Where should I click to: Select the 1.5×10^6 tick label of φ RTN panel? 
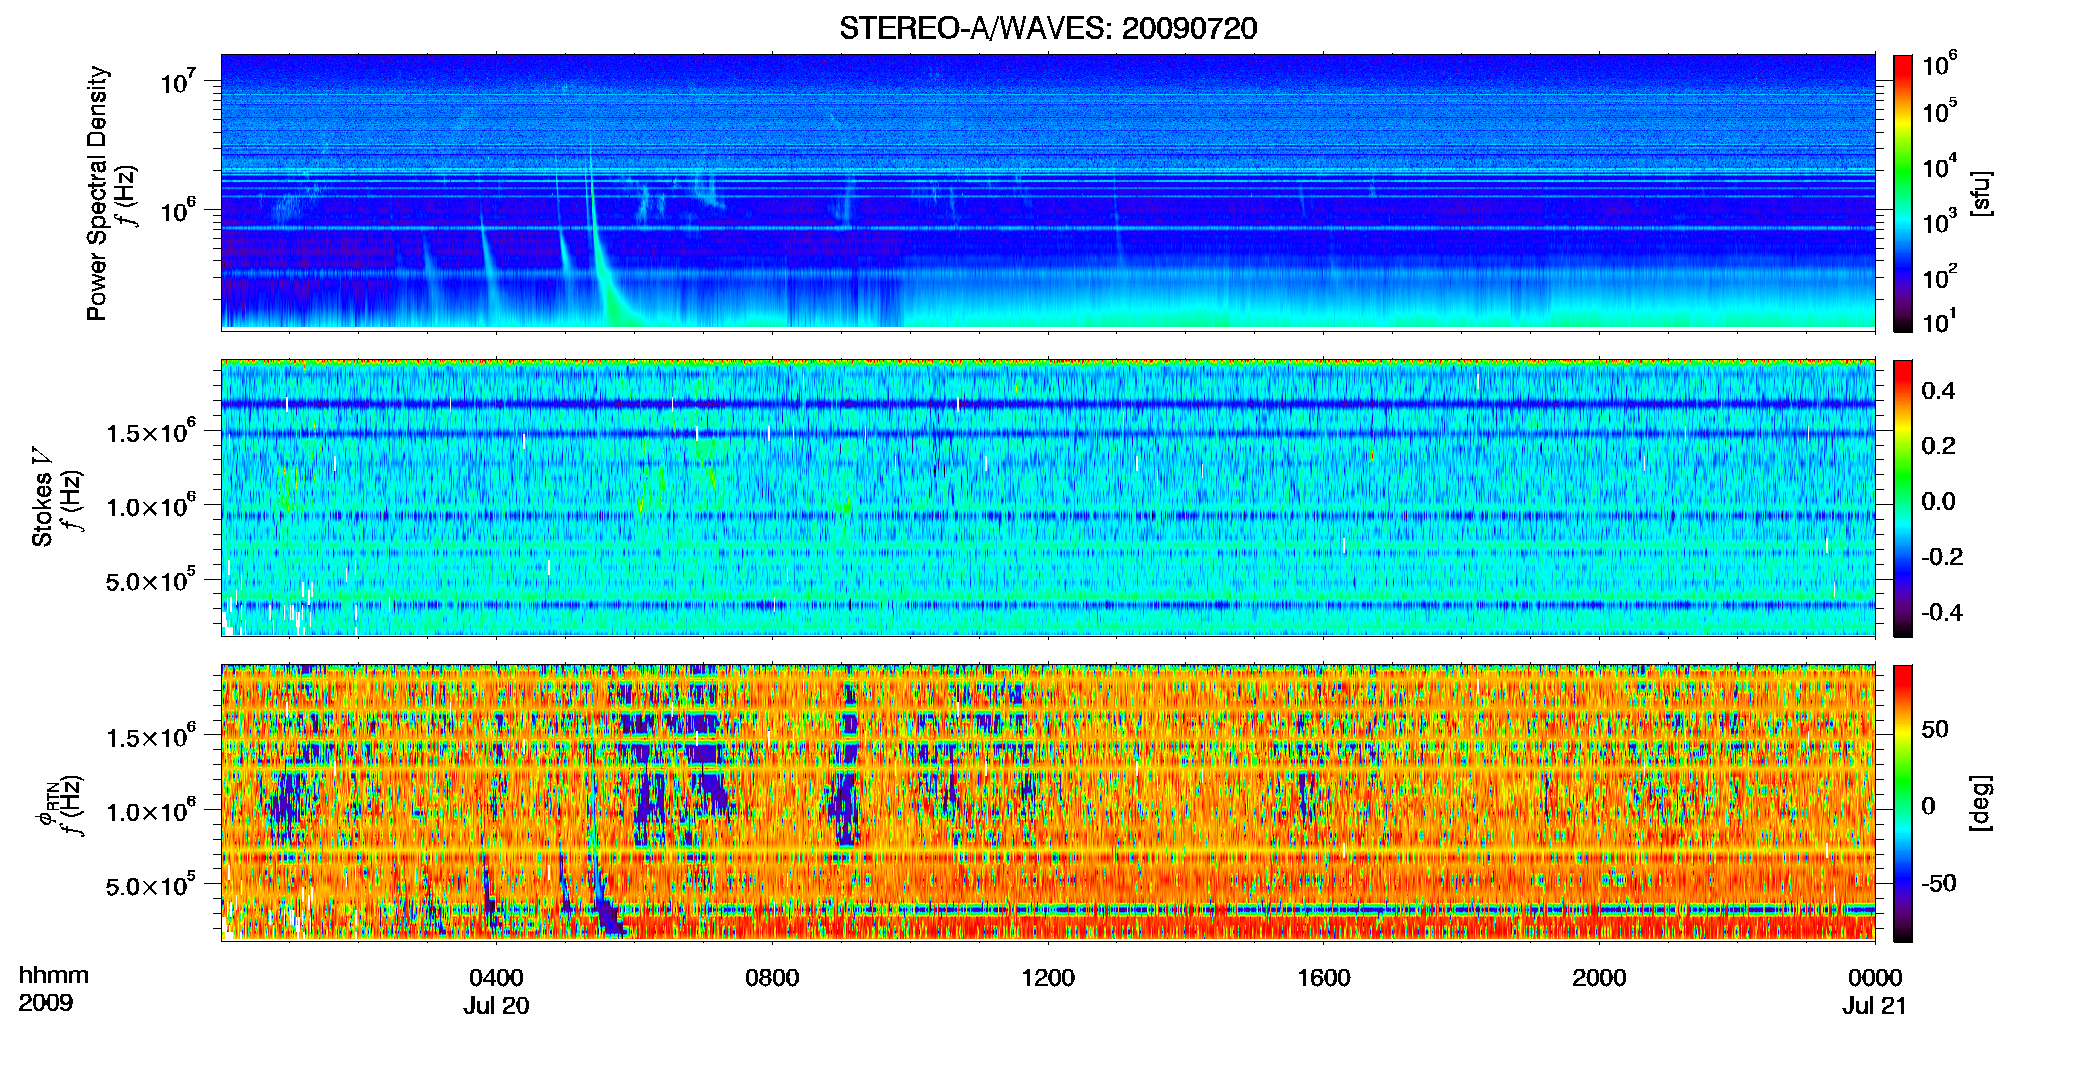151,736
